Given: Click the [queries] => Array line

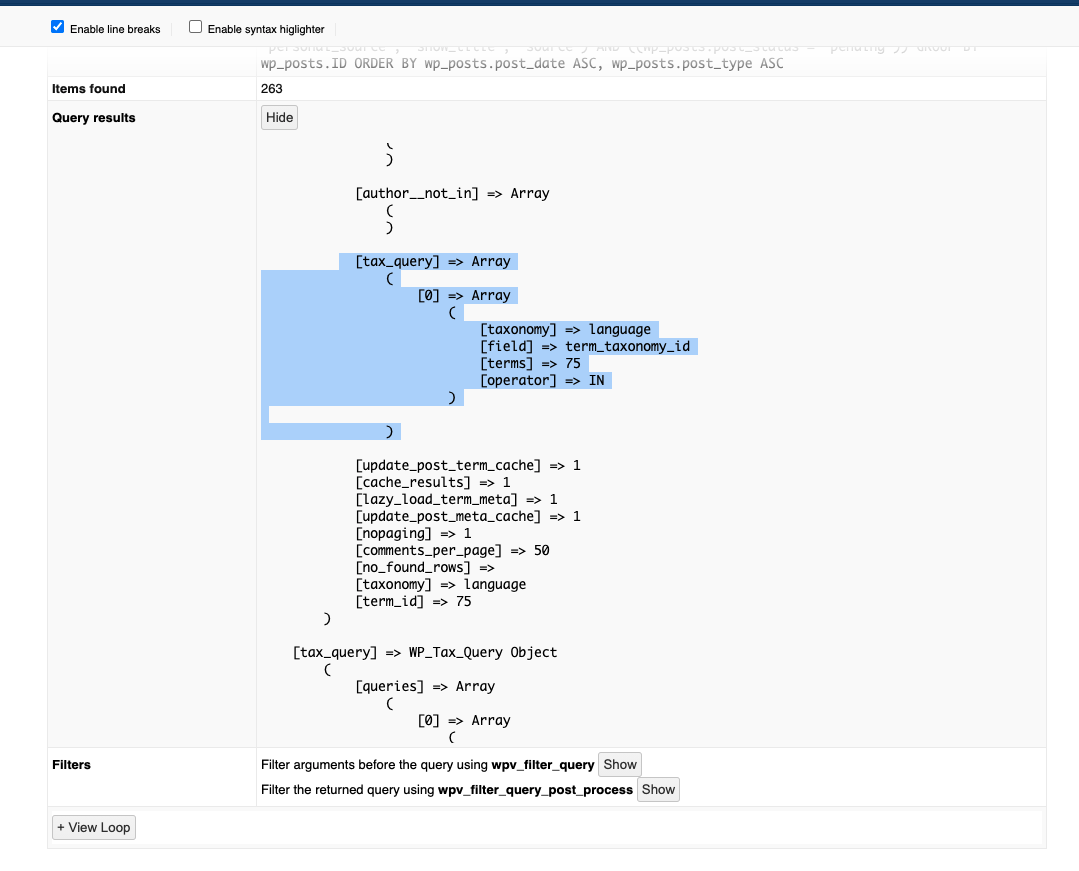Looking at the screenshot, I should click(x=425, y=687).
